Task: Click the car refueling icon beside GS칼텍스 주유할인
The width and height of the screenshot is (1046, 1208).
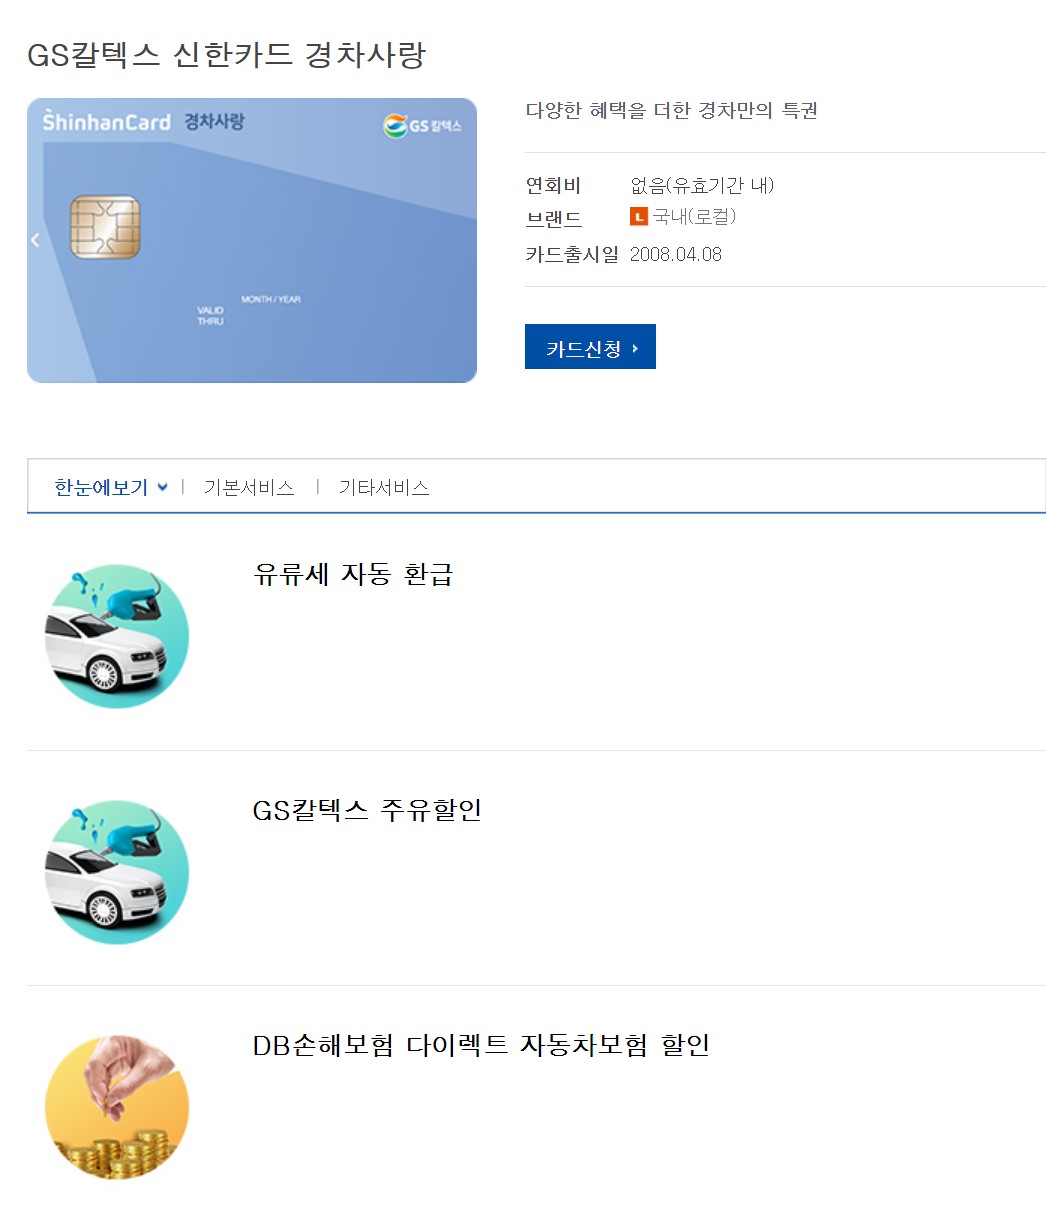Action: click(116, 871)
